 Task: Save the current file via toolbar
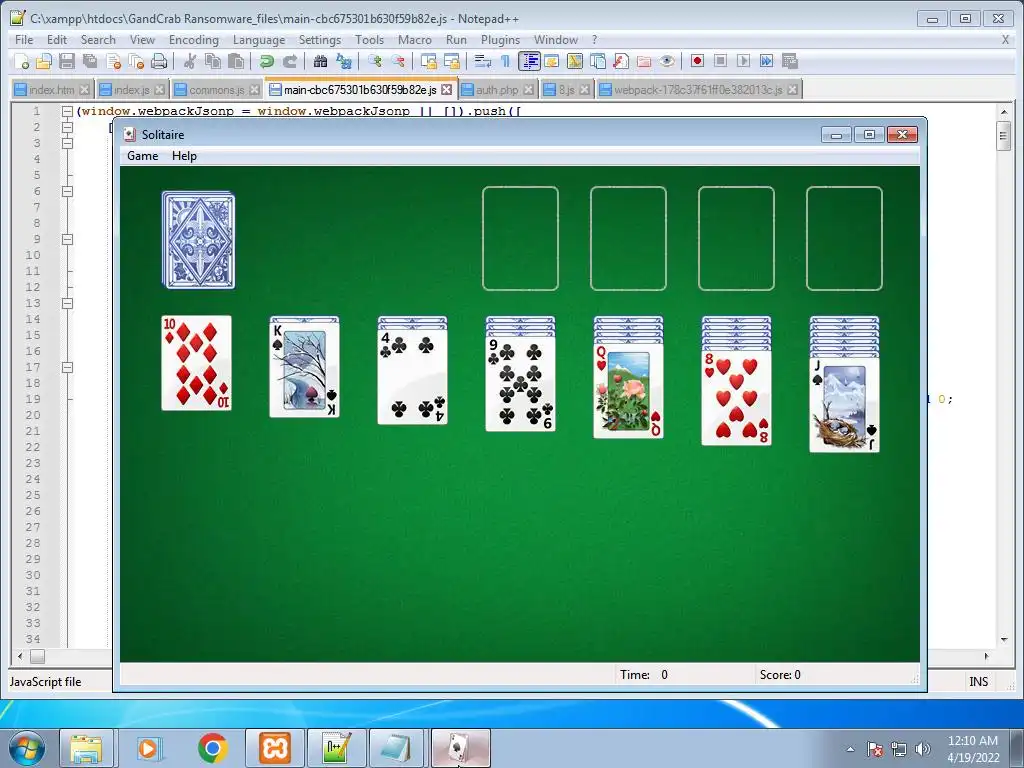click(67, 61)
